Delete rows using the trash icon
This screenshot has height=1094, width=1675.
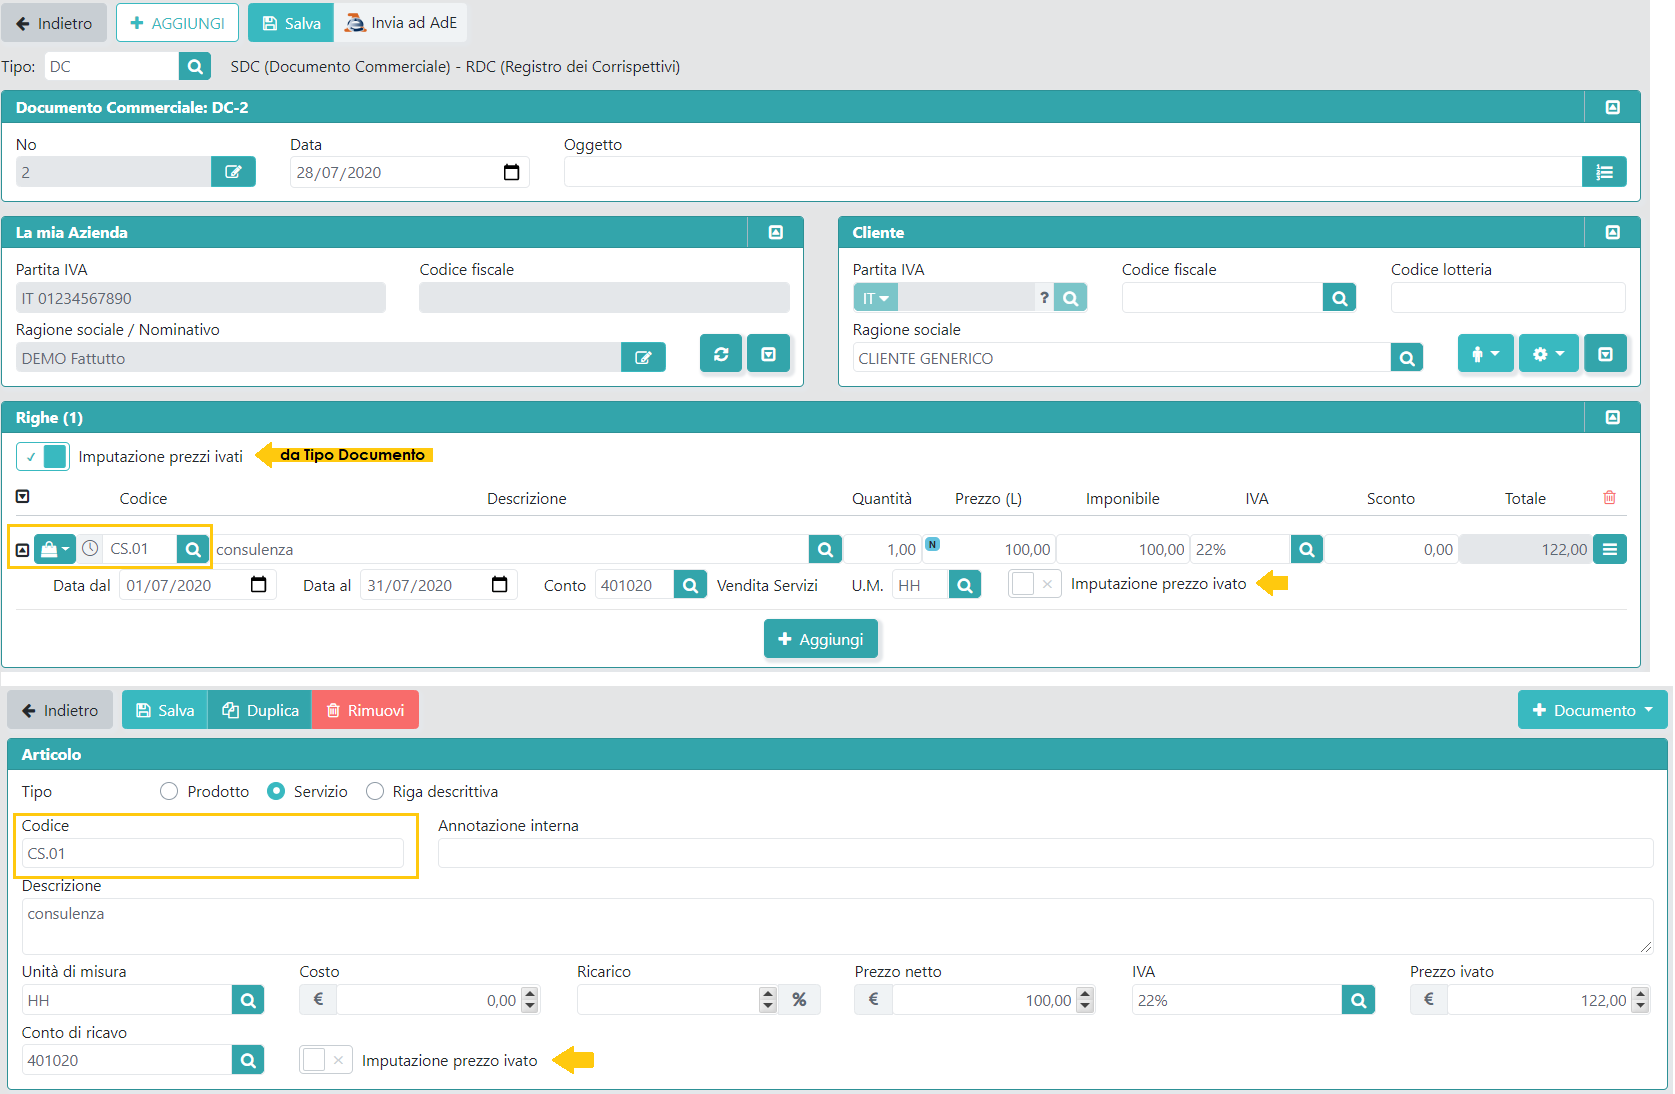[1609, 497]
